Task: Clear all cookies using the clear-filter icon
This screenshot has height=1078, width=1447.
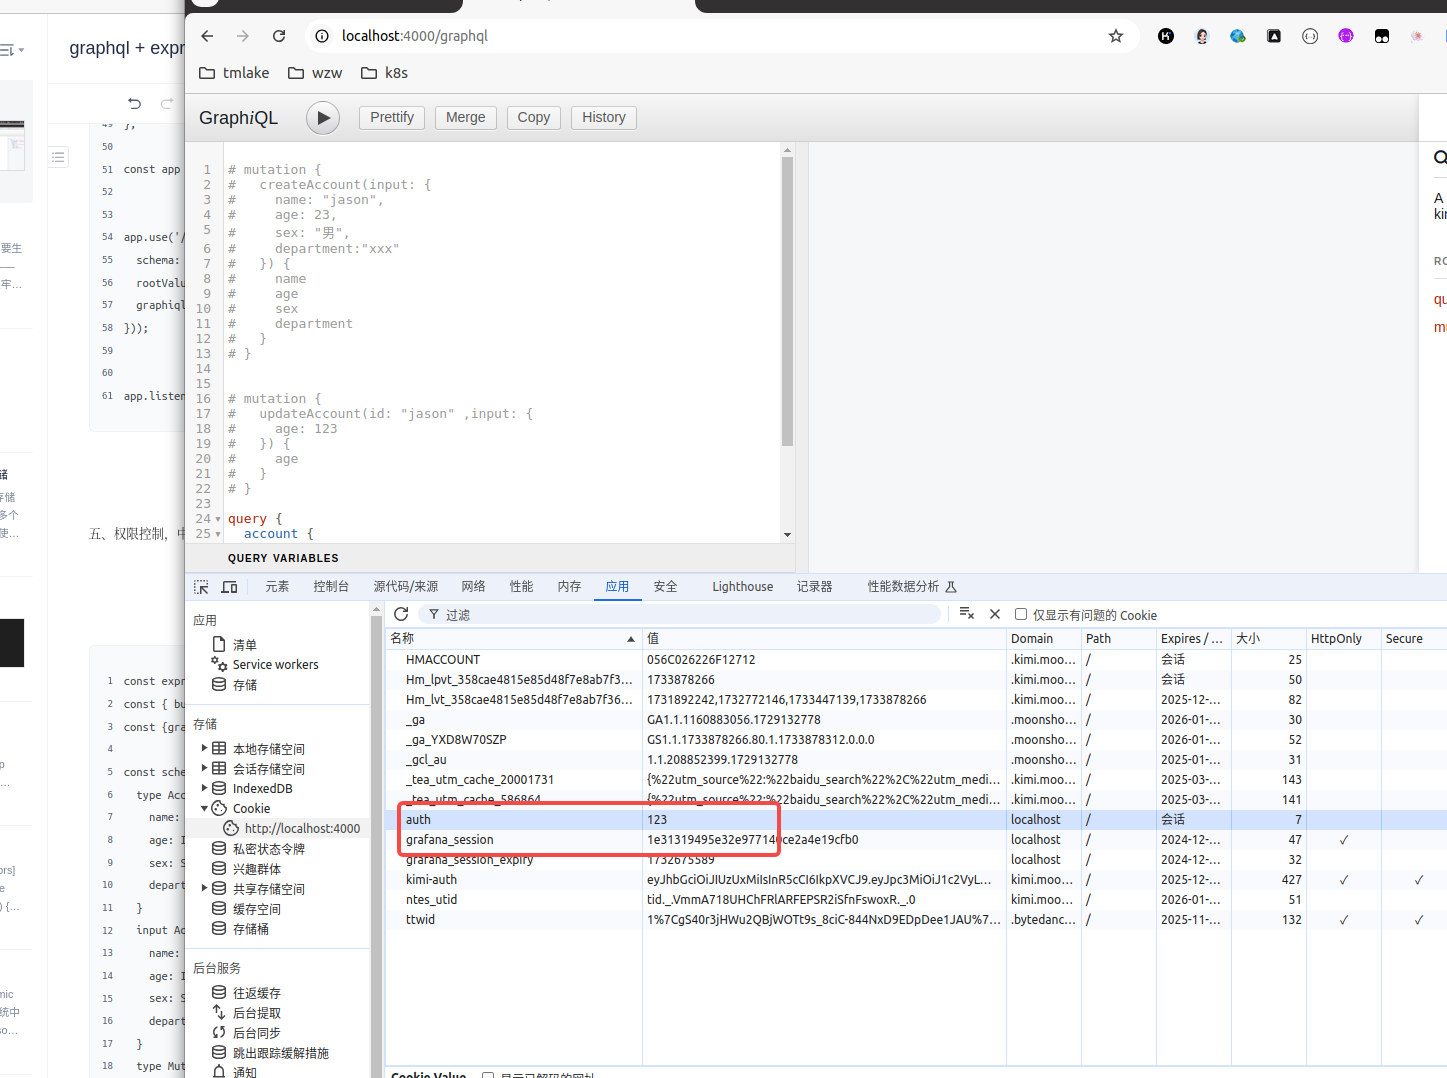Action: click(966, 614)
